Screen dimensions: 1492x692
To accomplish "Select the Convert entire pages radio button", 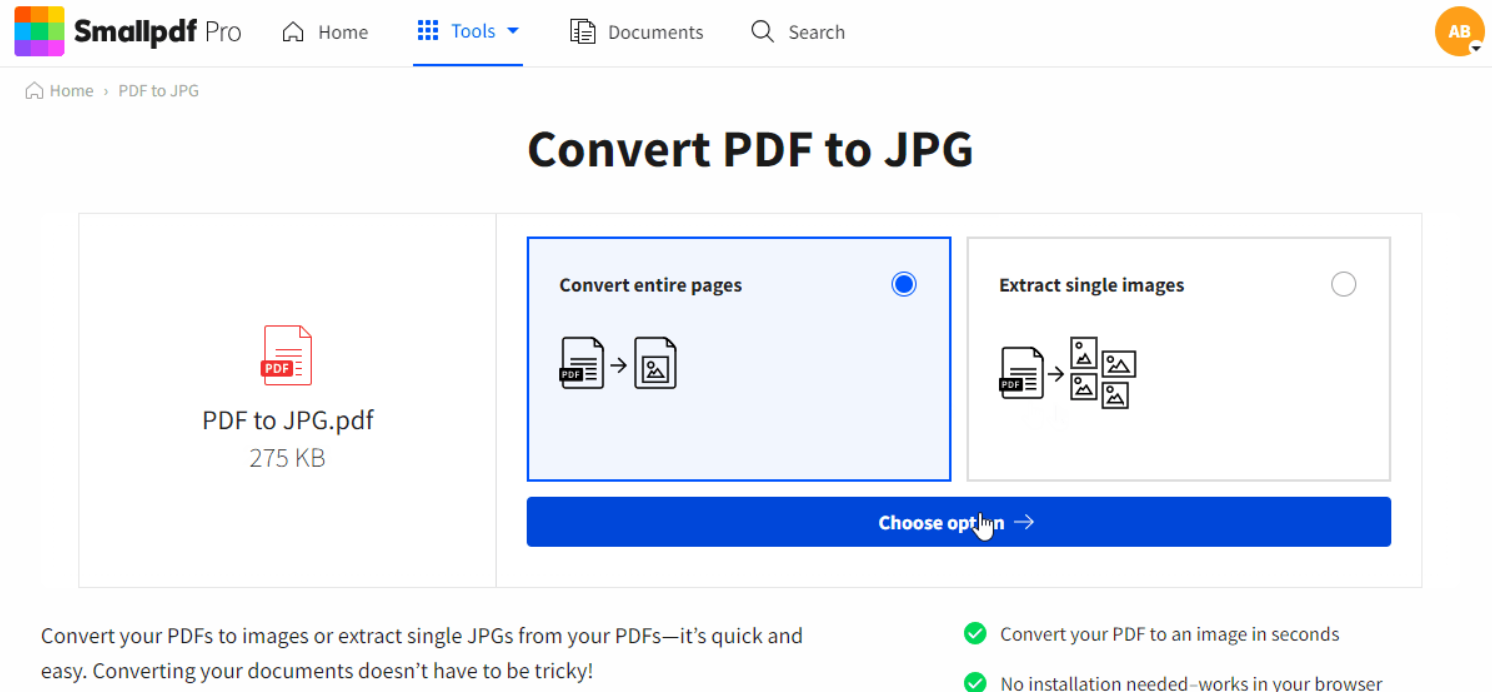I will pyautogui.click(x=903, y=285).
